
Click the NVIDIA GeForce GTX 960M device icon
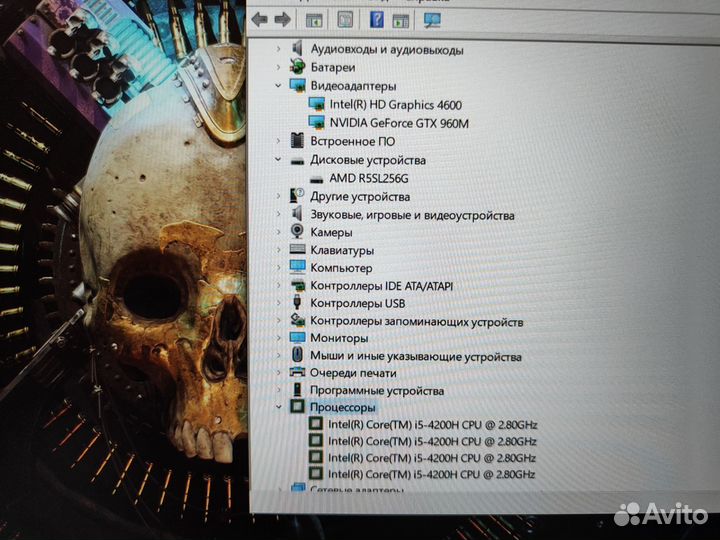(x=316, y=123)
